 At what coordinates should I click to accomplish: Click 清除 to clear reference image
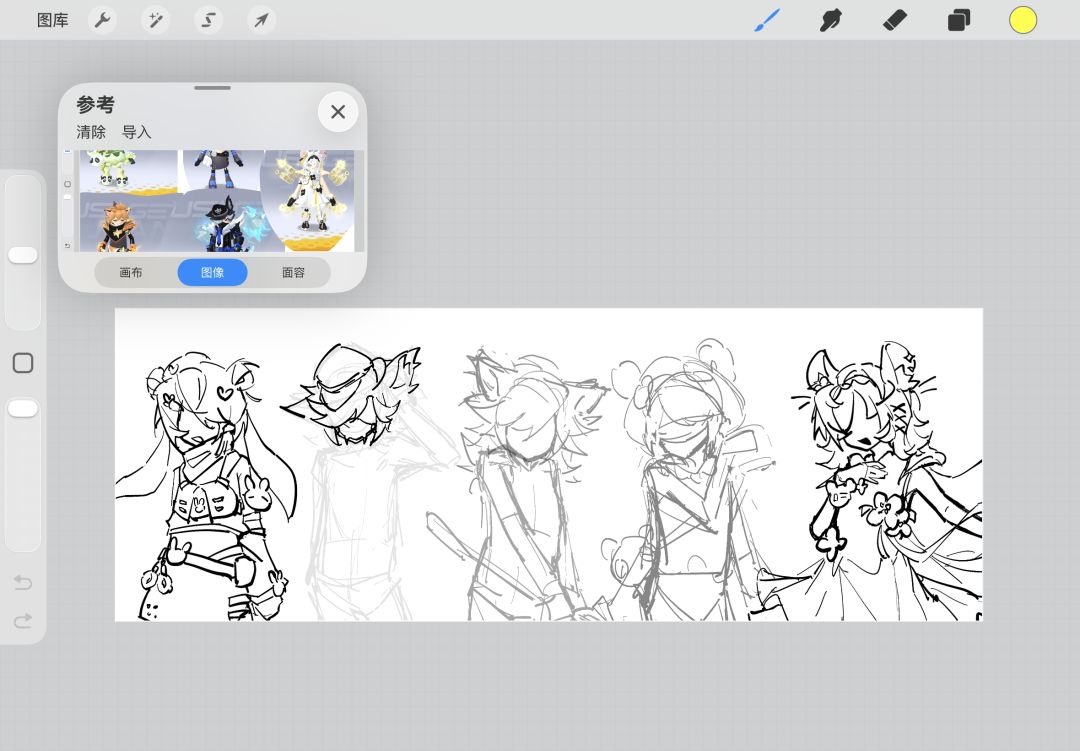click(91, 132)
